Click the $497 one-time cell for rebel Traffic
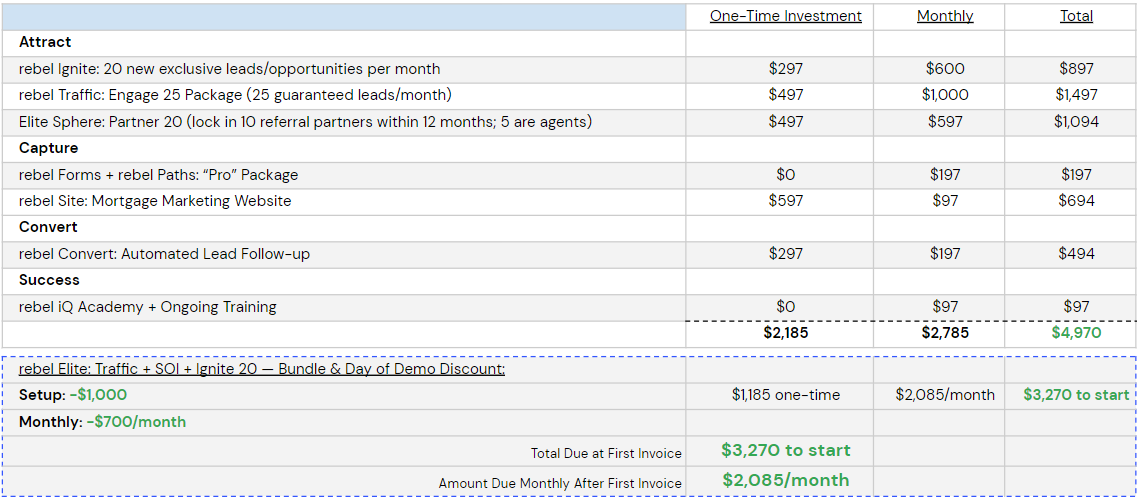 pos(785,95)
